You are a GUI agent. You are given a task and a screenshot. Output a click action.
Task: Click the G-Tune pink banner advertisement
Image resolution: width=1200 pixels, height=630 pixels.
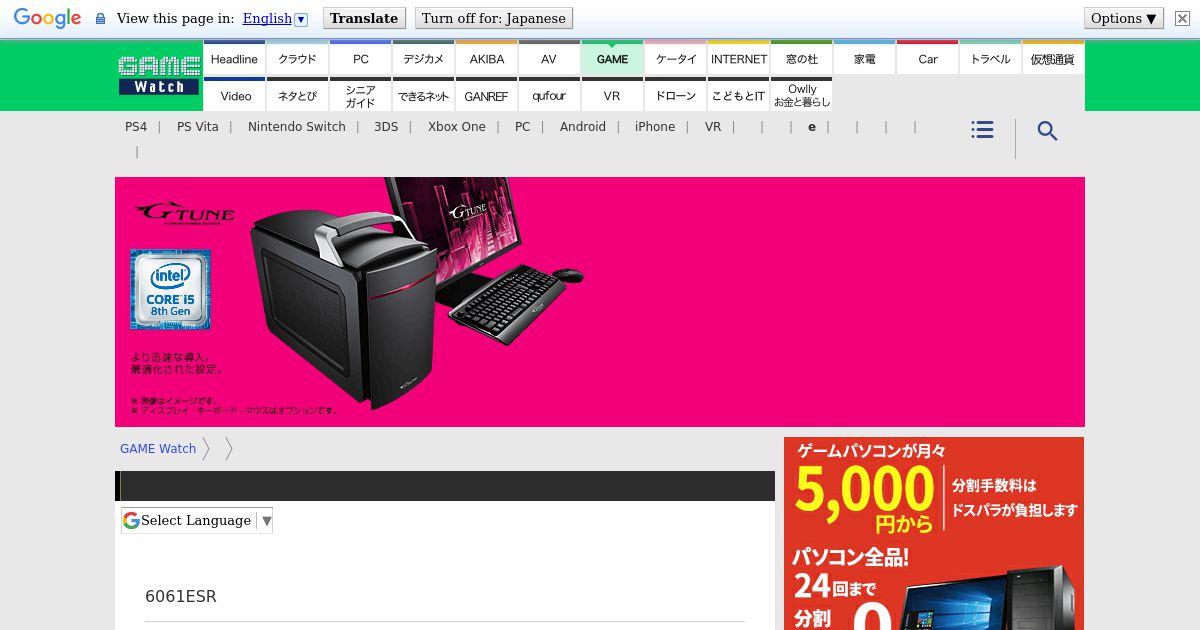[600, 302]
